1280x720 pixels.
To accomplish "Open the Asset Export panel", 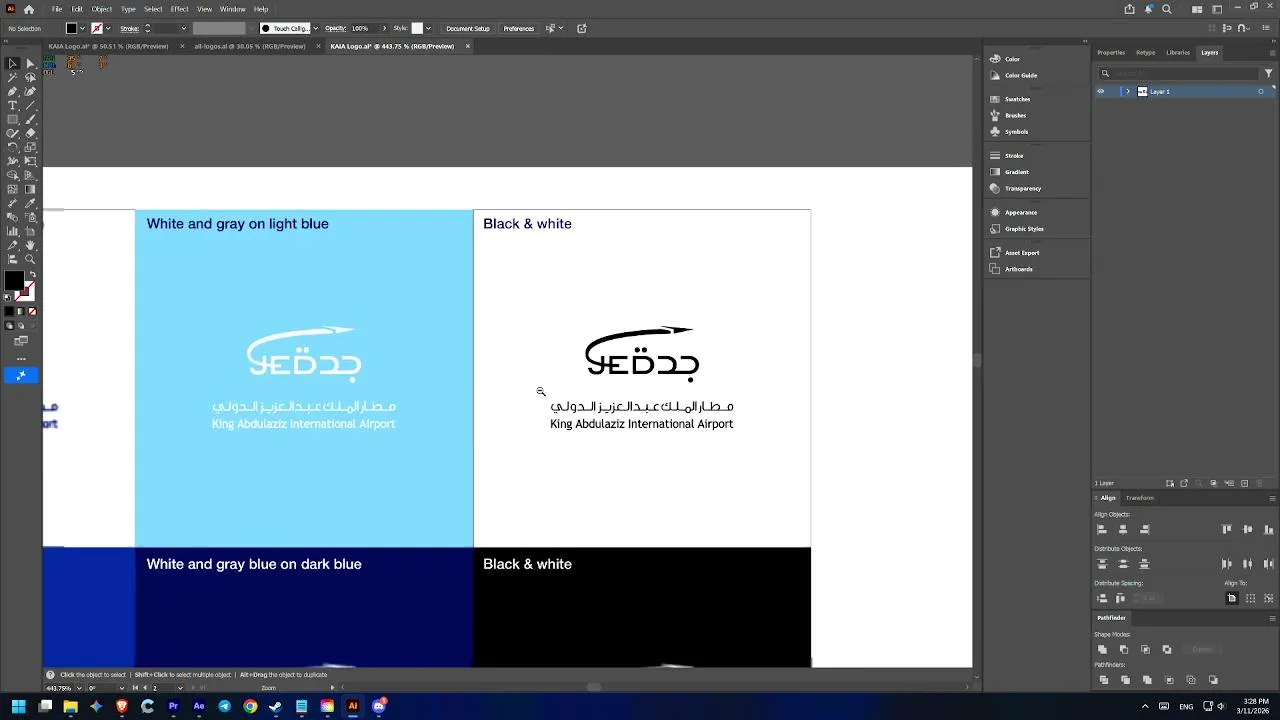I will pyautogui.click(x=1022, y=252).
